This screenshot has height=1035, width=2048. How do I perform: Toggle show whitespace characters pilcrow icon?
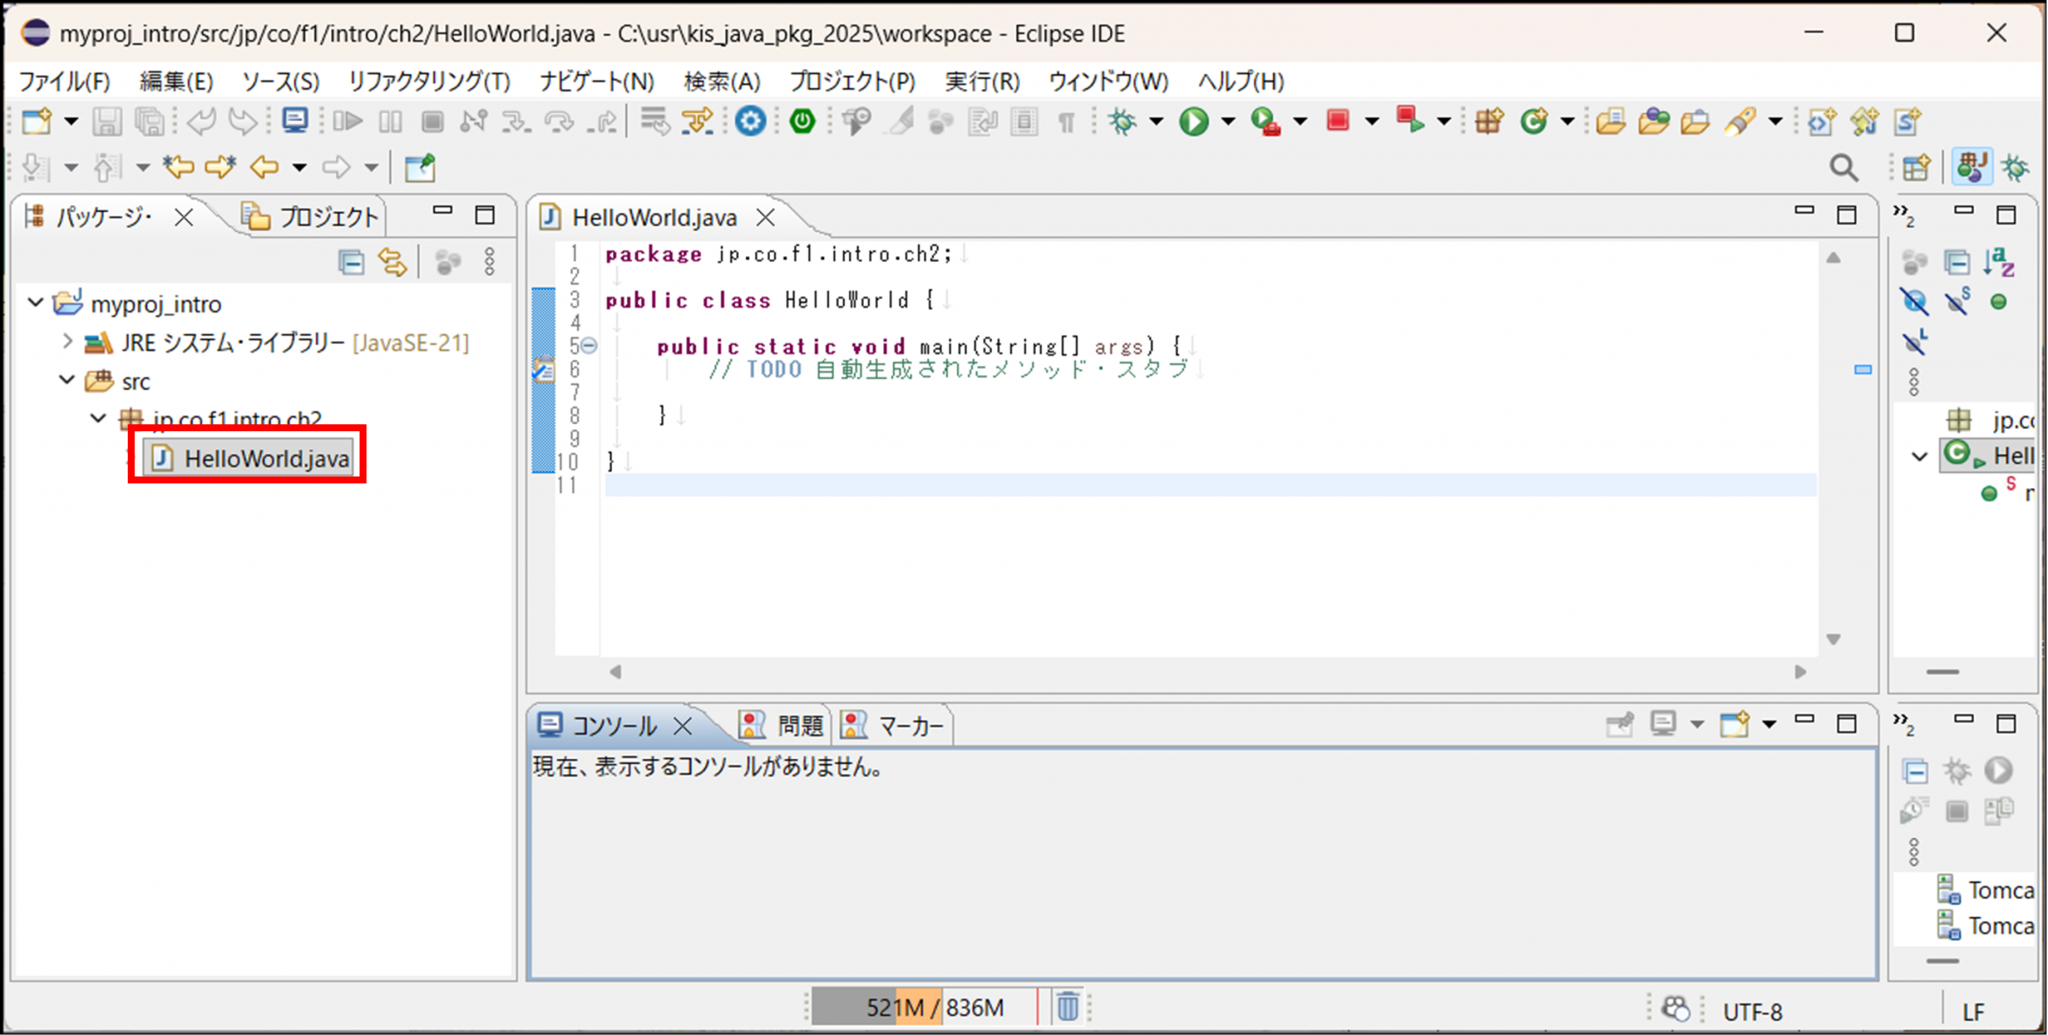(x=1066, y=122)
